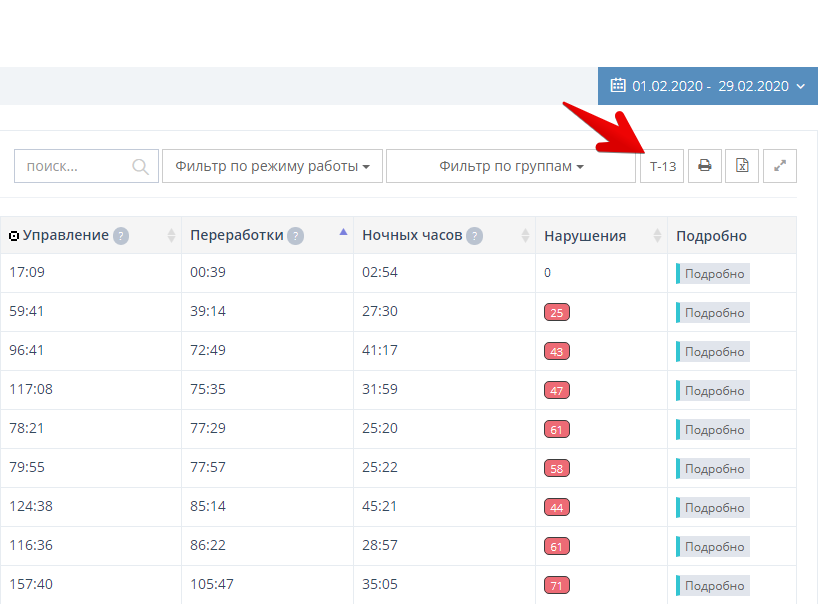Click the red violations badge 71
Viewport: 836px width, 604px height.
(x=556, y=585)
